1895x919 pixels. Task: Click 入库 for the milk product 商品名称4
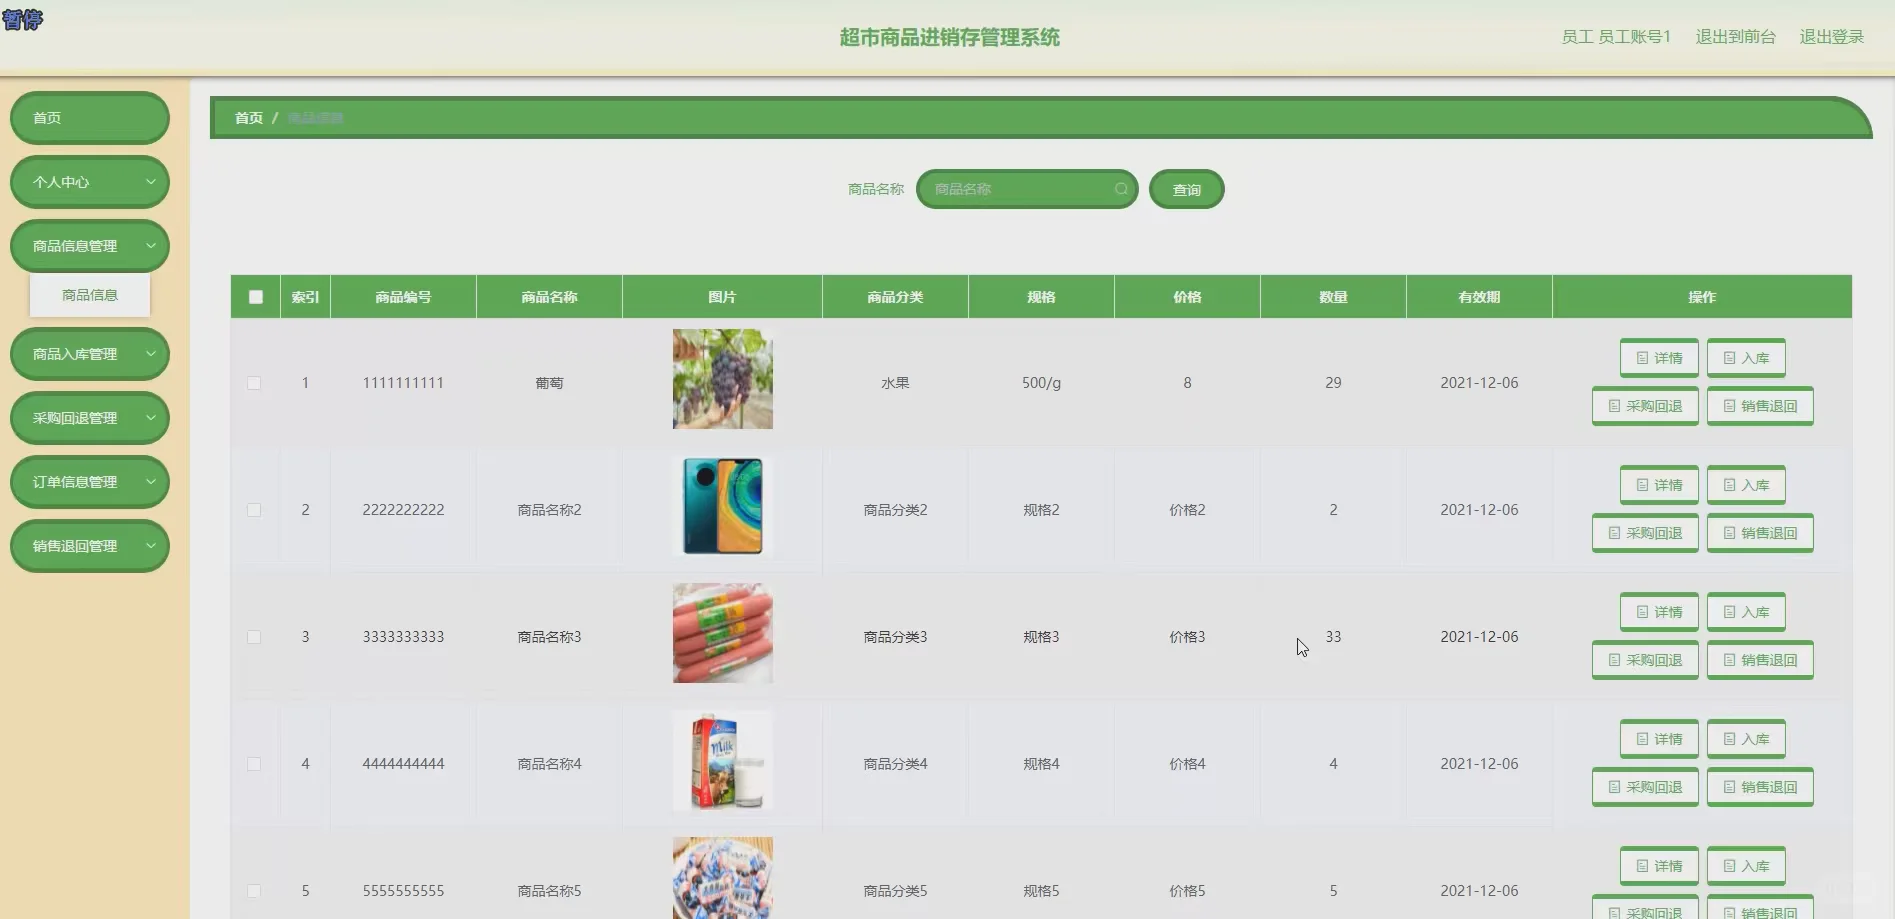[1745, 738]
